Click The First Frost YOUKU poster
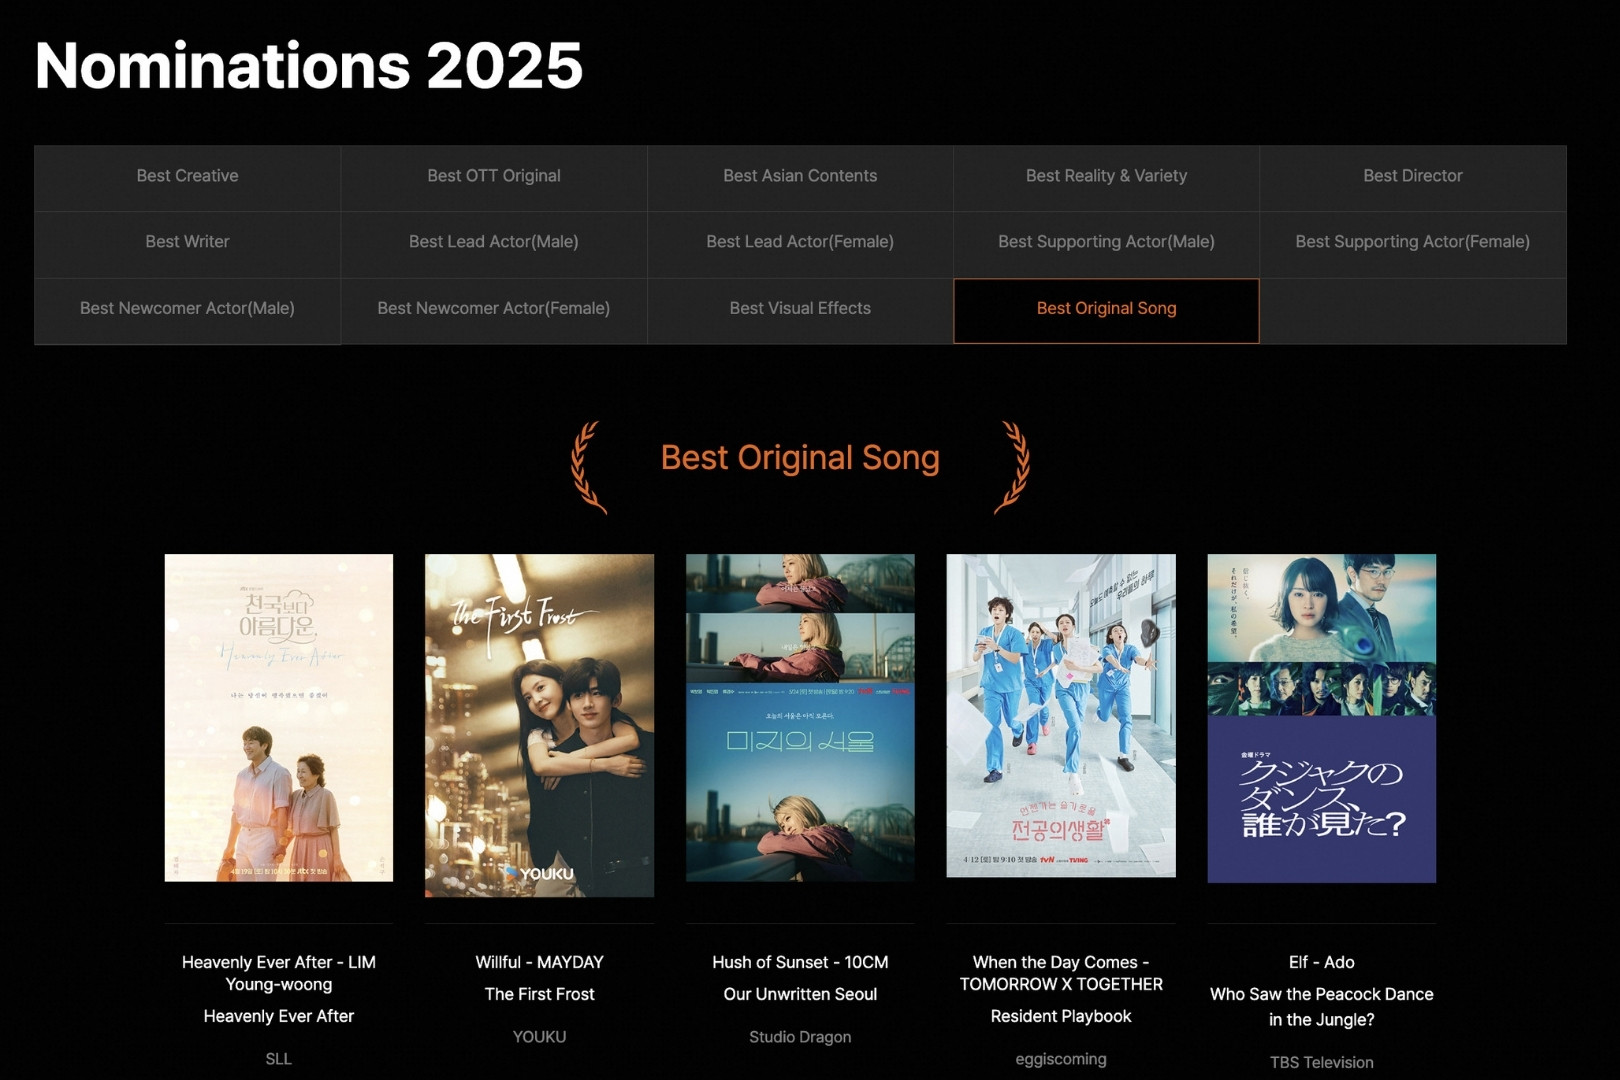Image resolution: width=1620 pixels, height=1080 pixels. 539,725
